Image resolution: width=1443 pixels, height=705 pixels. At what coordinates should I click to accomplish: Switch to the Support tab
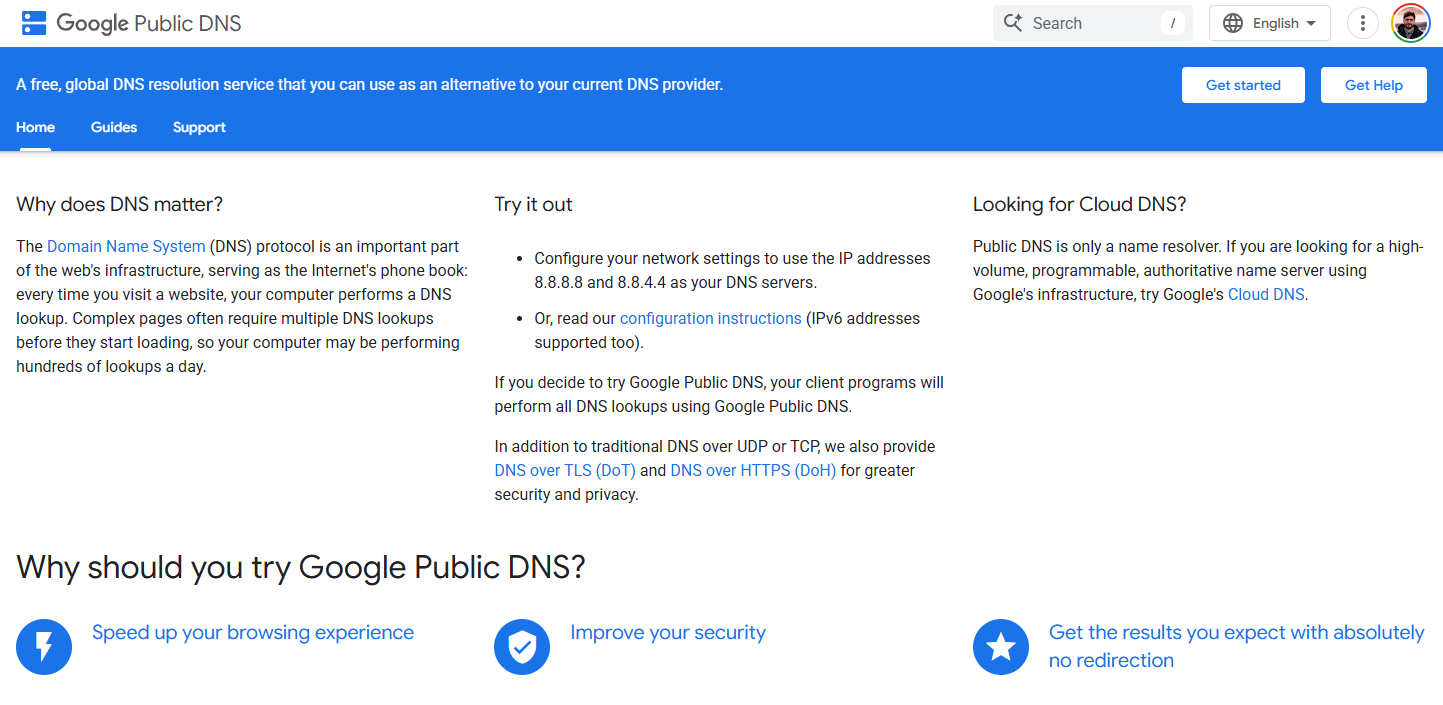point(199,127)
